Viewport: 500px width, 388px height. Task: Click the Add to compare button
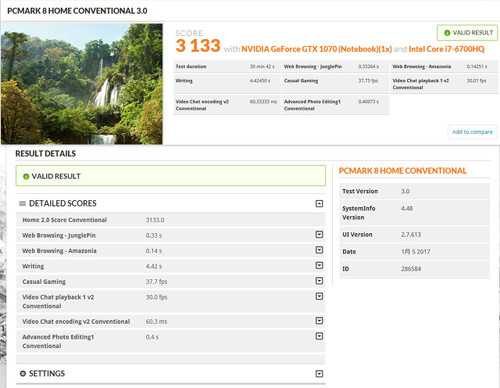472,132
